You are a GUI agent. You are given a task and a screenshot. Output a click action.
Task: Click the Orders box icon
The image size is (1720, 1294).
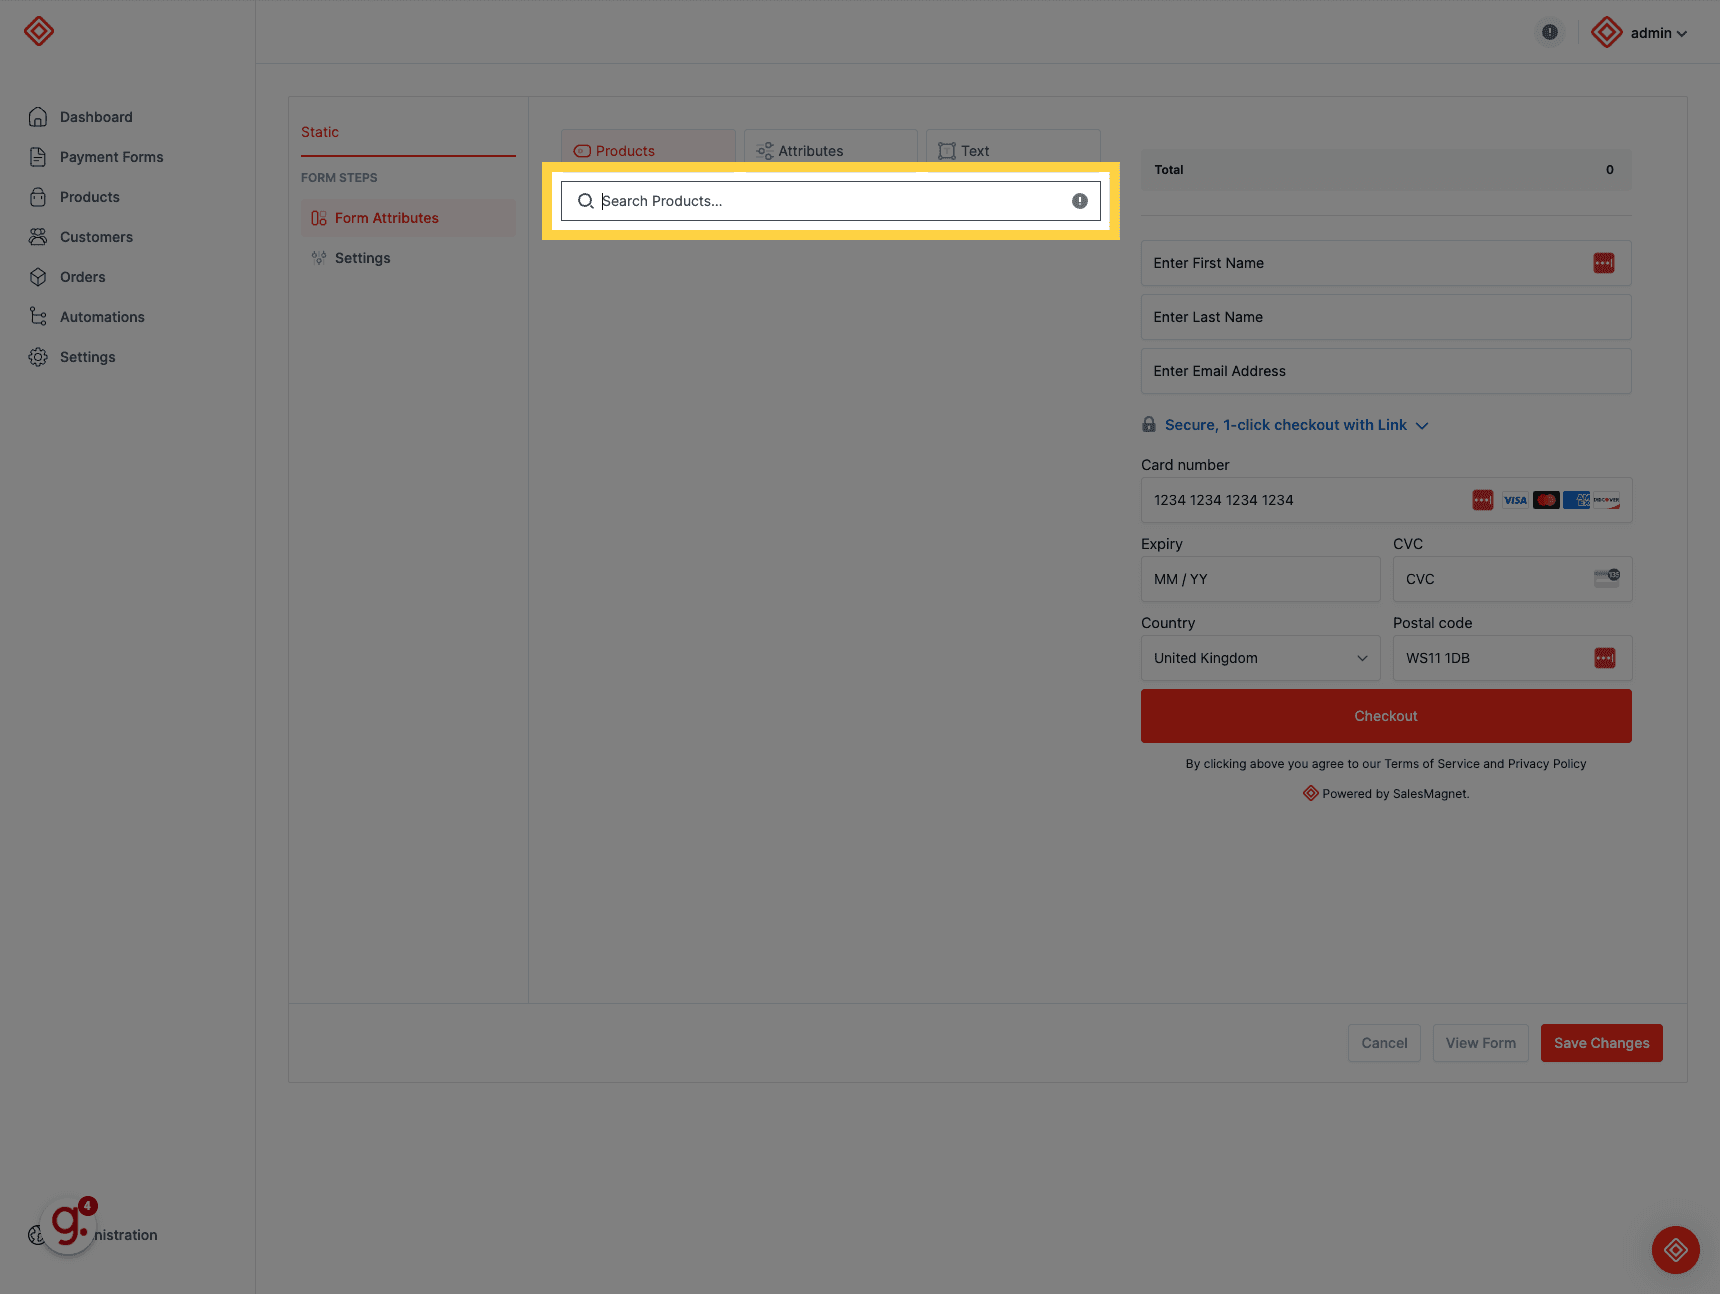38,277
